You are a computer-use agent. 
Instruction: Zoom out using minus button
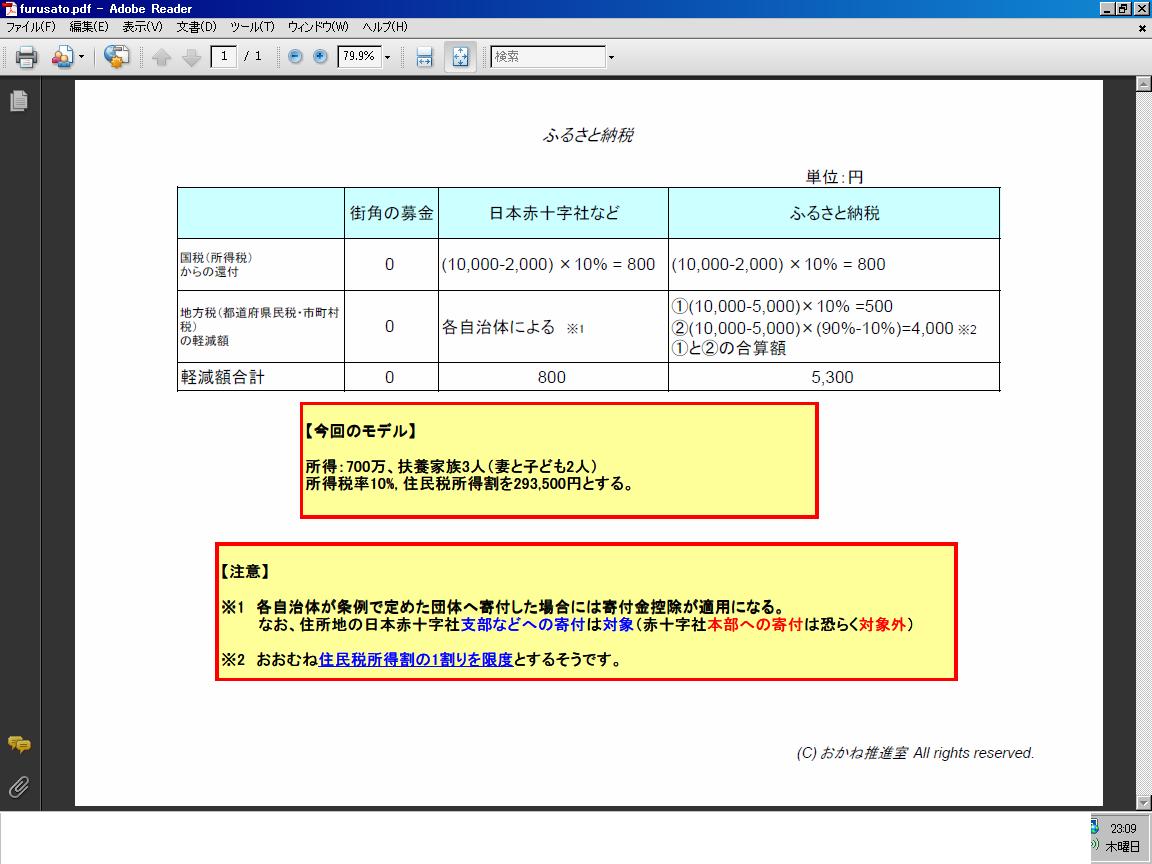click(x=295, y=56)
